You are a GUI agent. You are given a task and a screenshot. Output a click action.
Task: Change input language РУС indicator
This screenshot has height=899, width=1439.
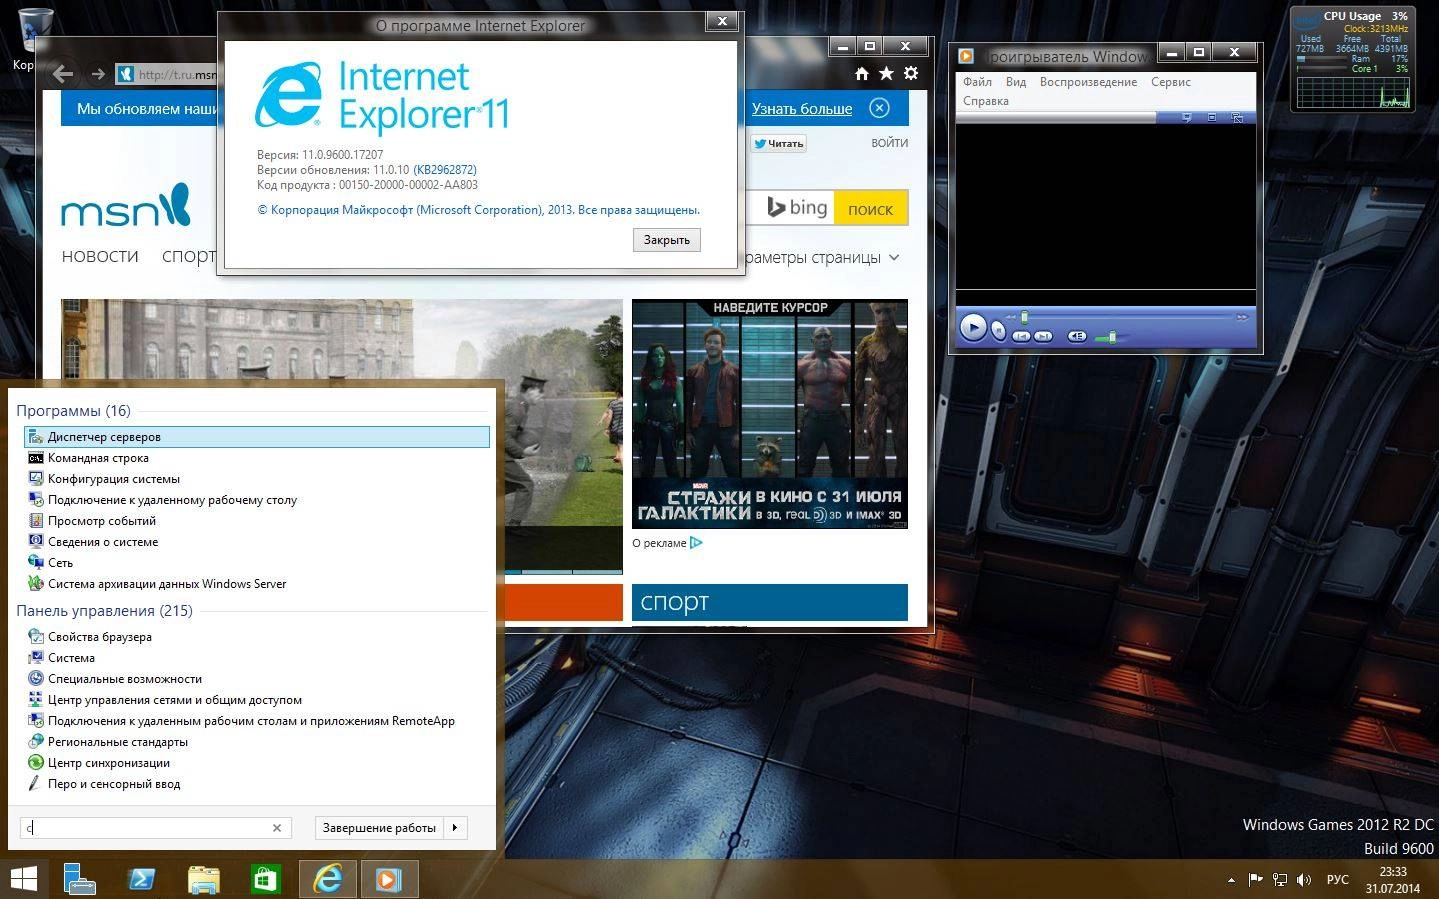1337,880
